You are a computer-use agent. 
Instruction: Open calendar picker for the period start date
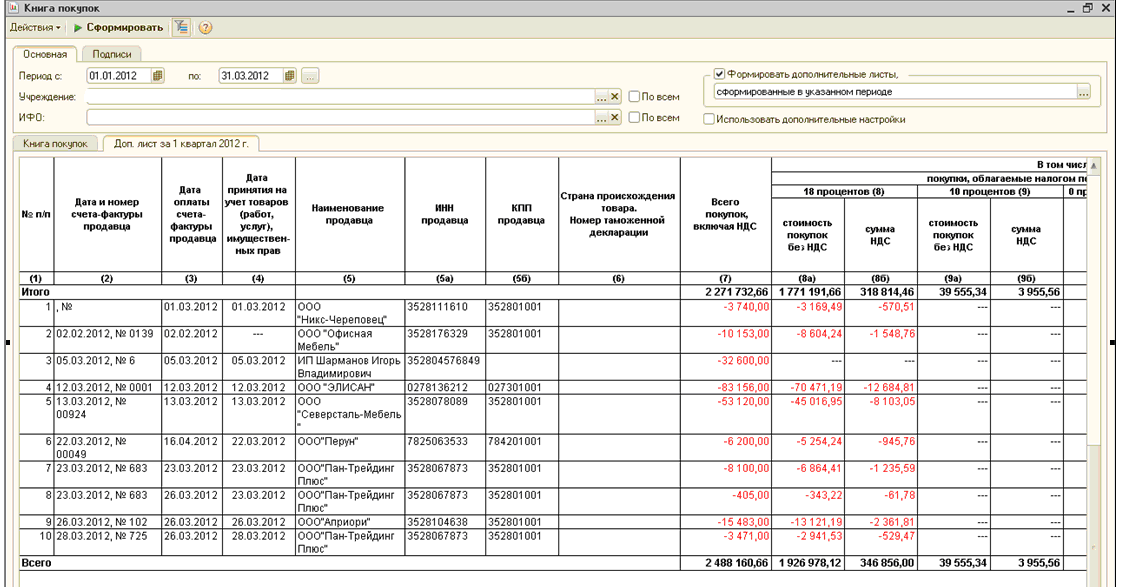pyautogui.click(x=157, y=75)
